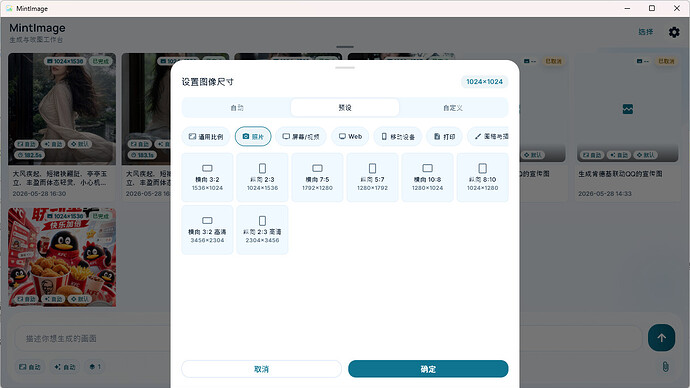Click the paperclip attachment icon

(x=665, y=366)
